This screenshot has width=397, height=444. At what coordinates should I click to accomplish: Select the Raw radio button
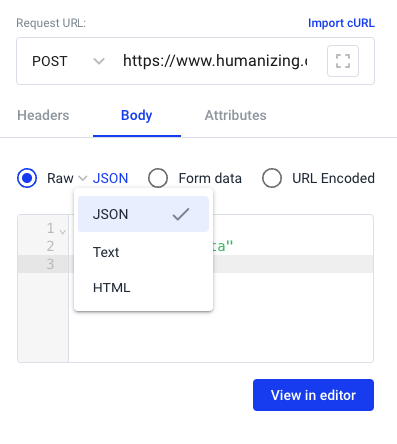coord(27,178)
